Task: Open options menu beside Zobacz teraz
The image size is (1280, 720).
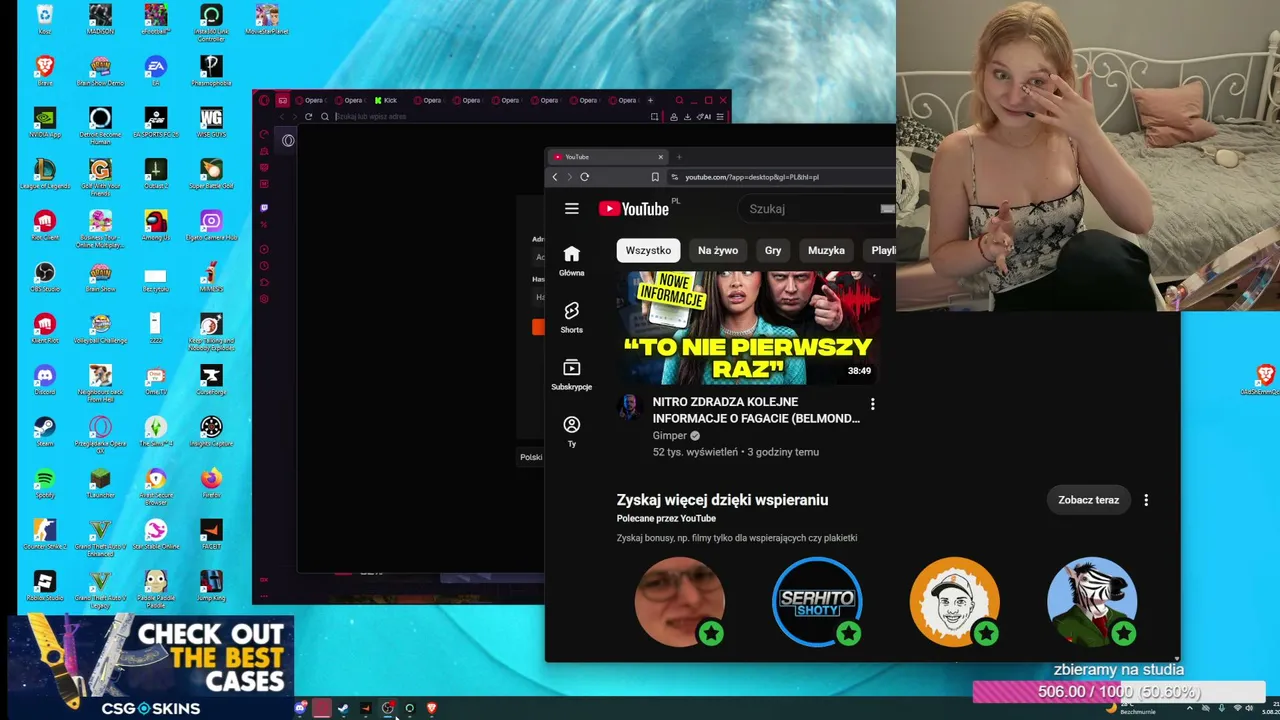Action: pyautogui.click(x=1146, y=500)
